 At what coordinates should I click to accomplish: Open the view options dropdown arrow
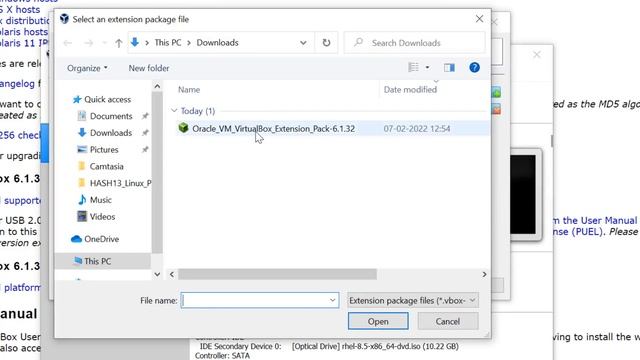427,67
